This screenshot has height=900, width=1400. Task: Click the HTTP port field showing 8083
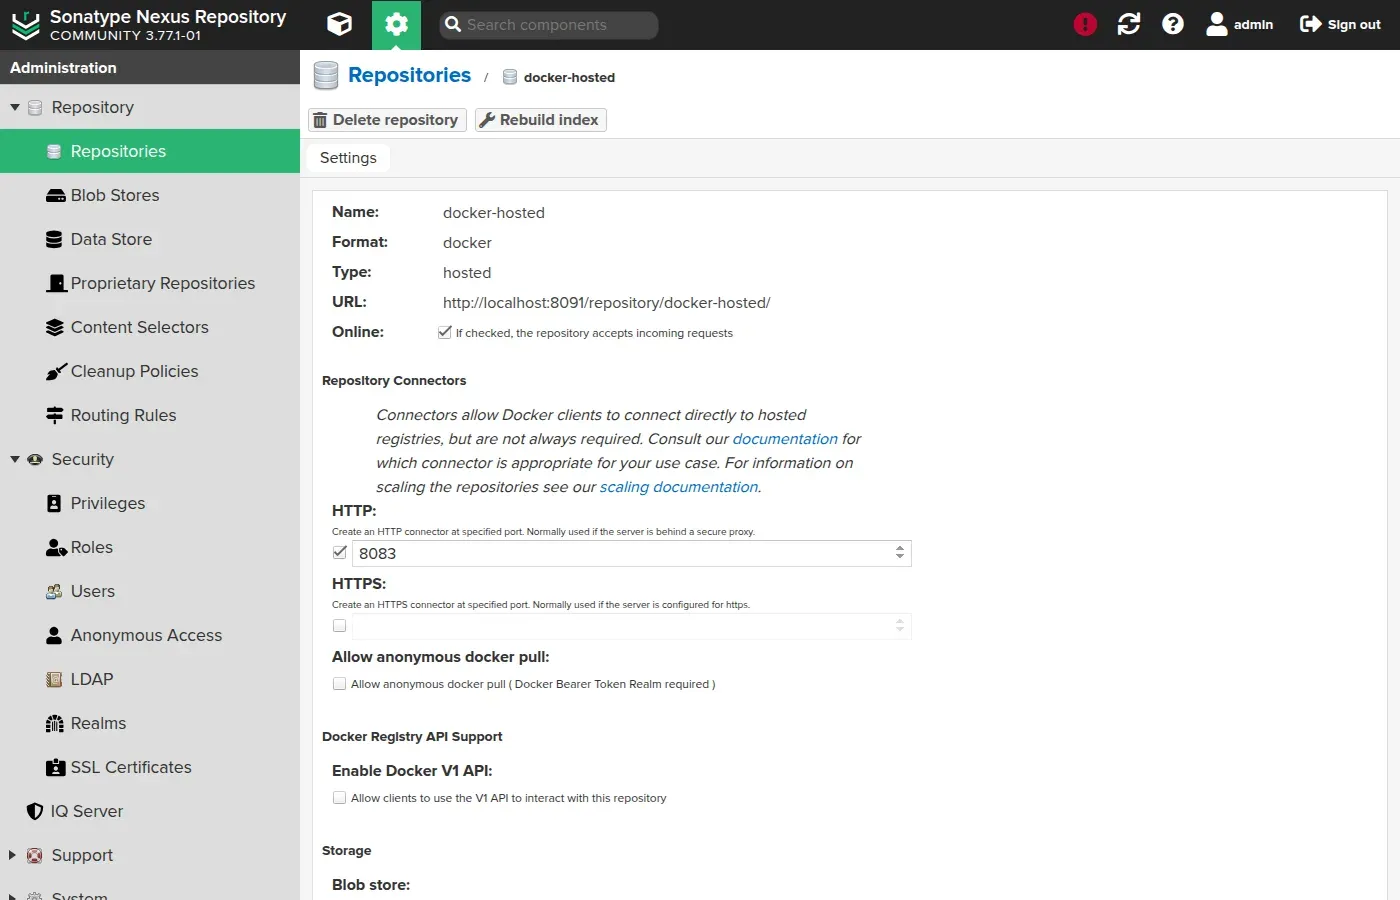click(620, 553)
